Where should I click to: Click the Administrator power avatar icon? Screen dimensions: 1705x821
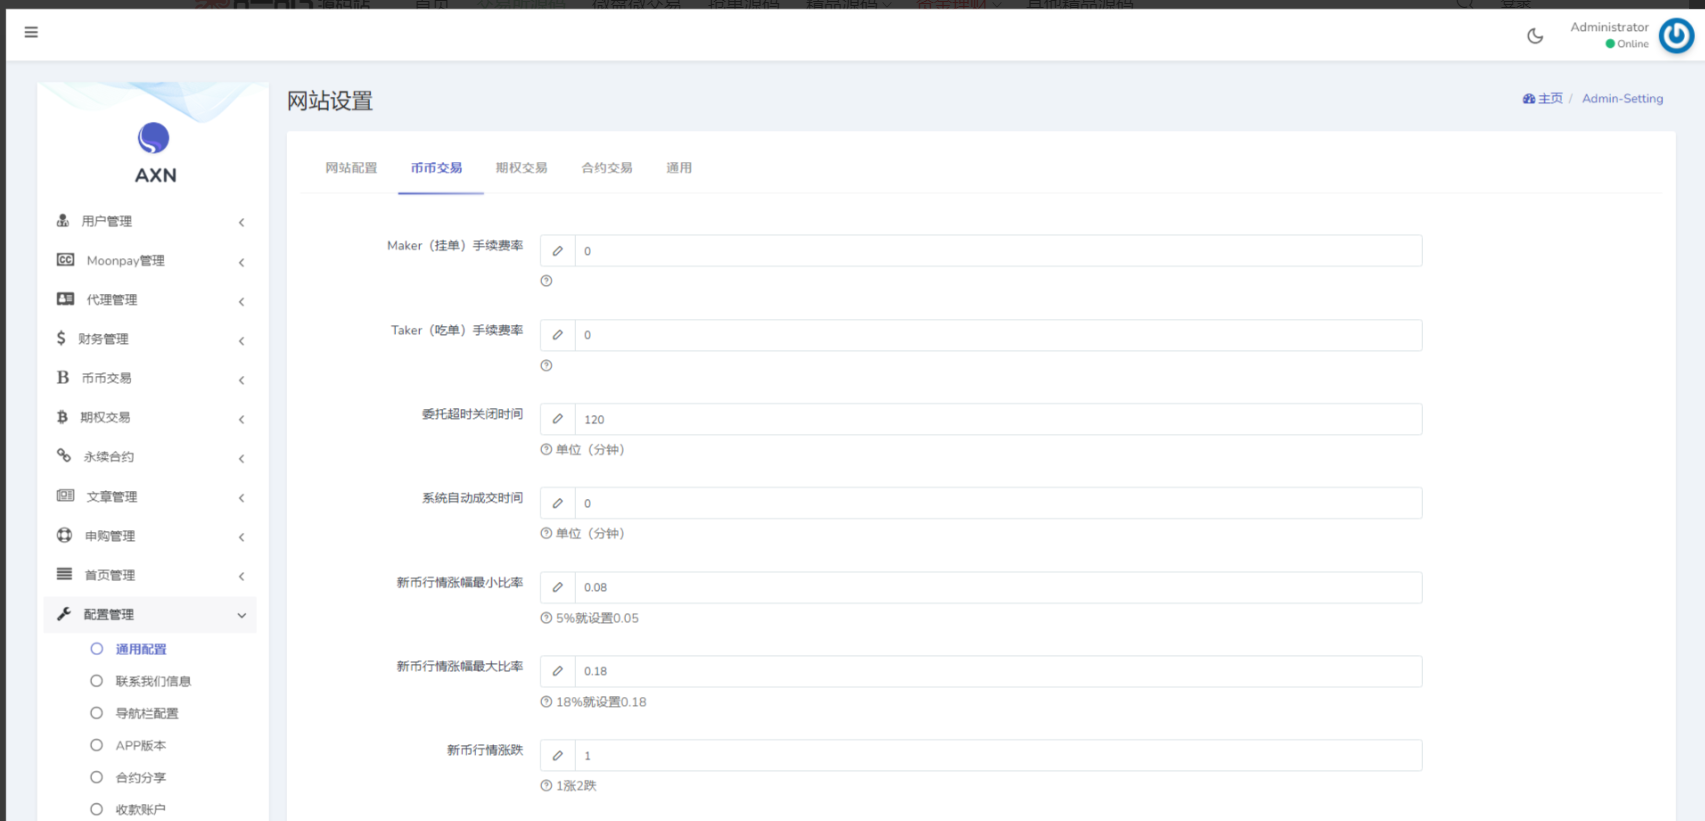click(x=1676, y=36)
